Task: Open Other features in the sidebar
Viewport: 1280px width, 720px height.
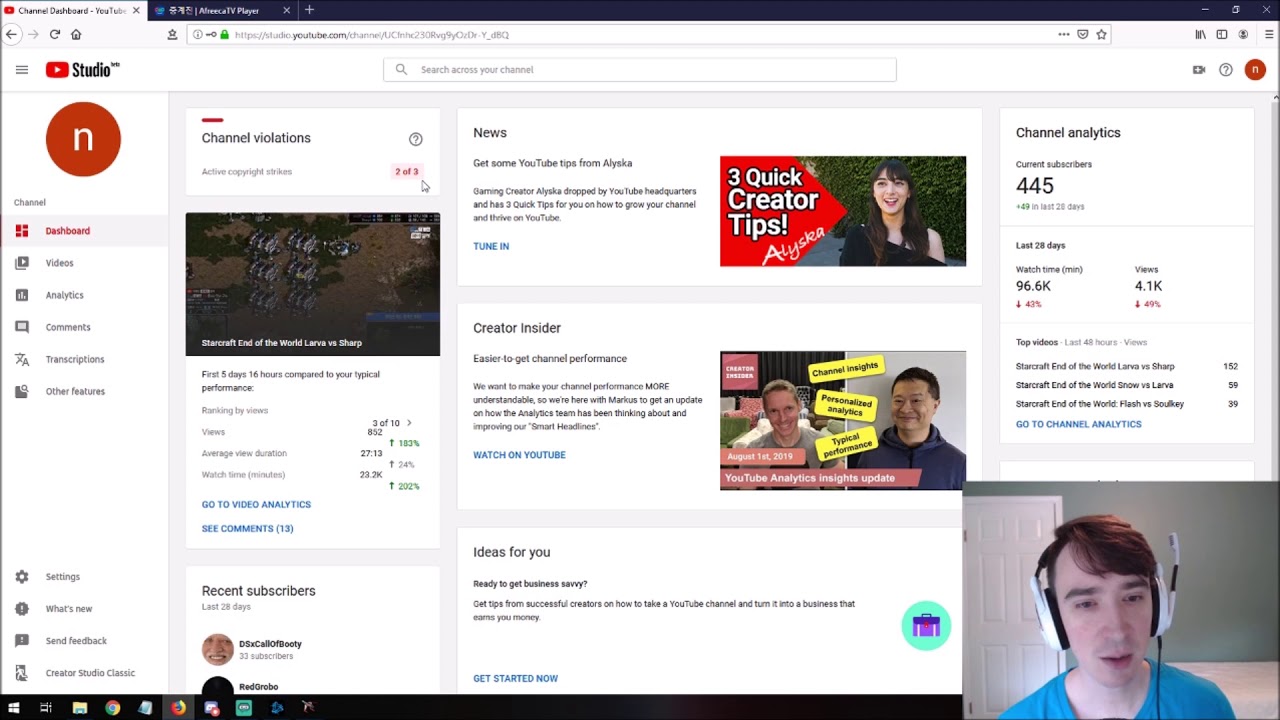Action: [84, 391]
